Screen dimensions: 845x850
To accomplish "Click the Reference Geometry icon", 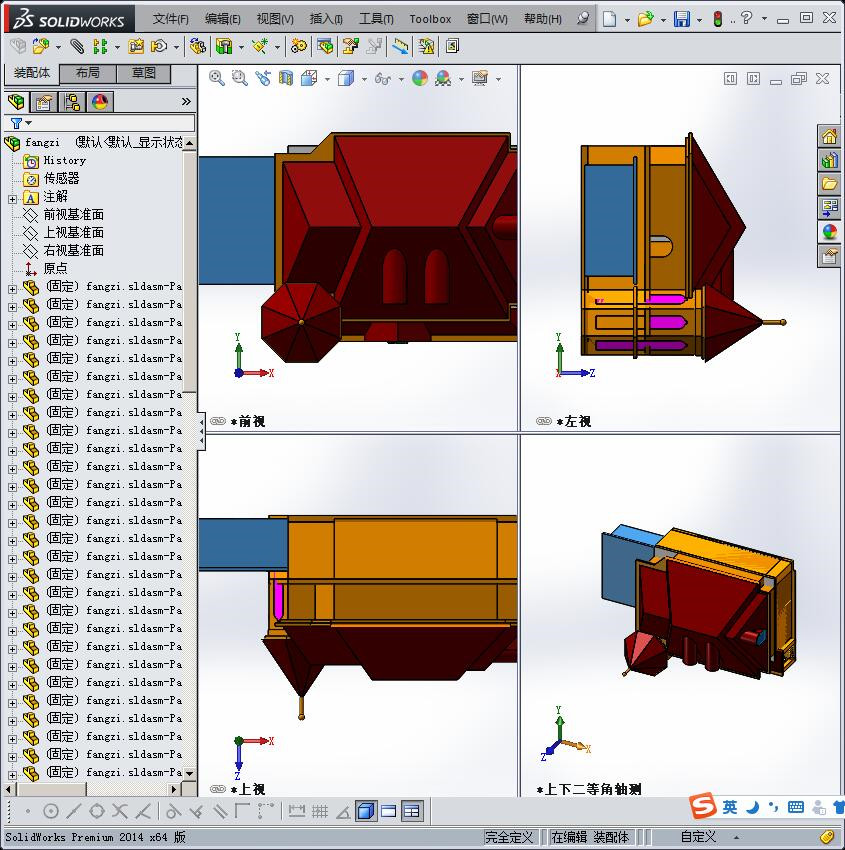I will point(260,47).
